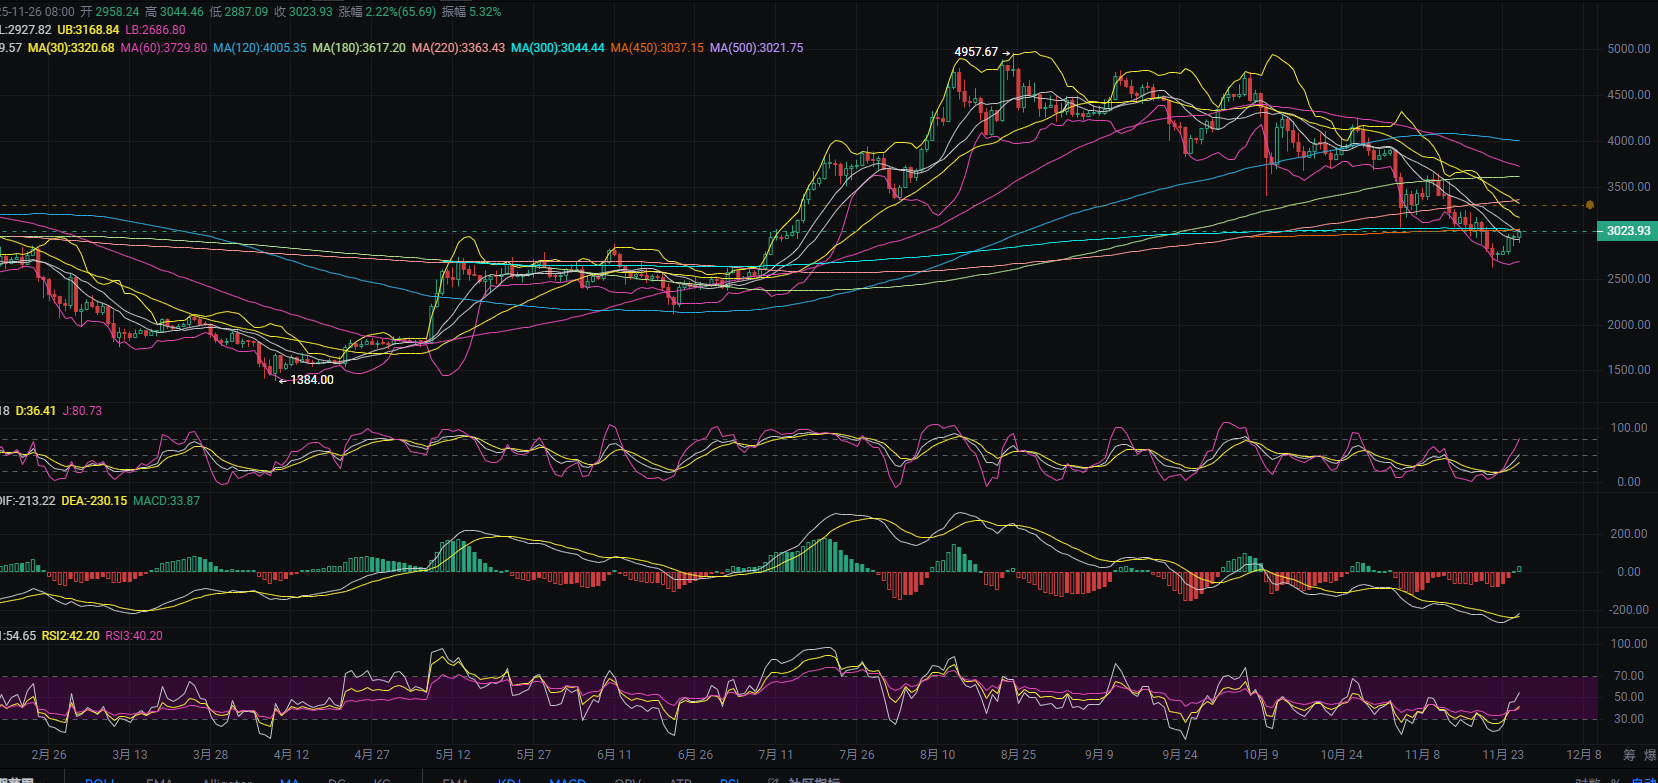The image size is (1658, 783).
Task: Toggle the RSI sub-indicator
Action: coord(730,780)
